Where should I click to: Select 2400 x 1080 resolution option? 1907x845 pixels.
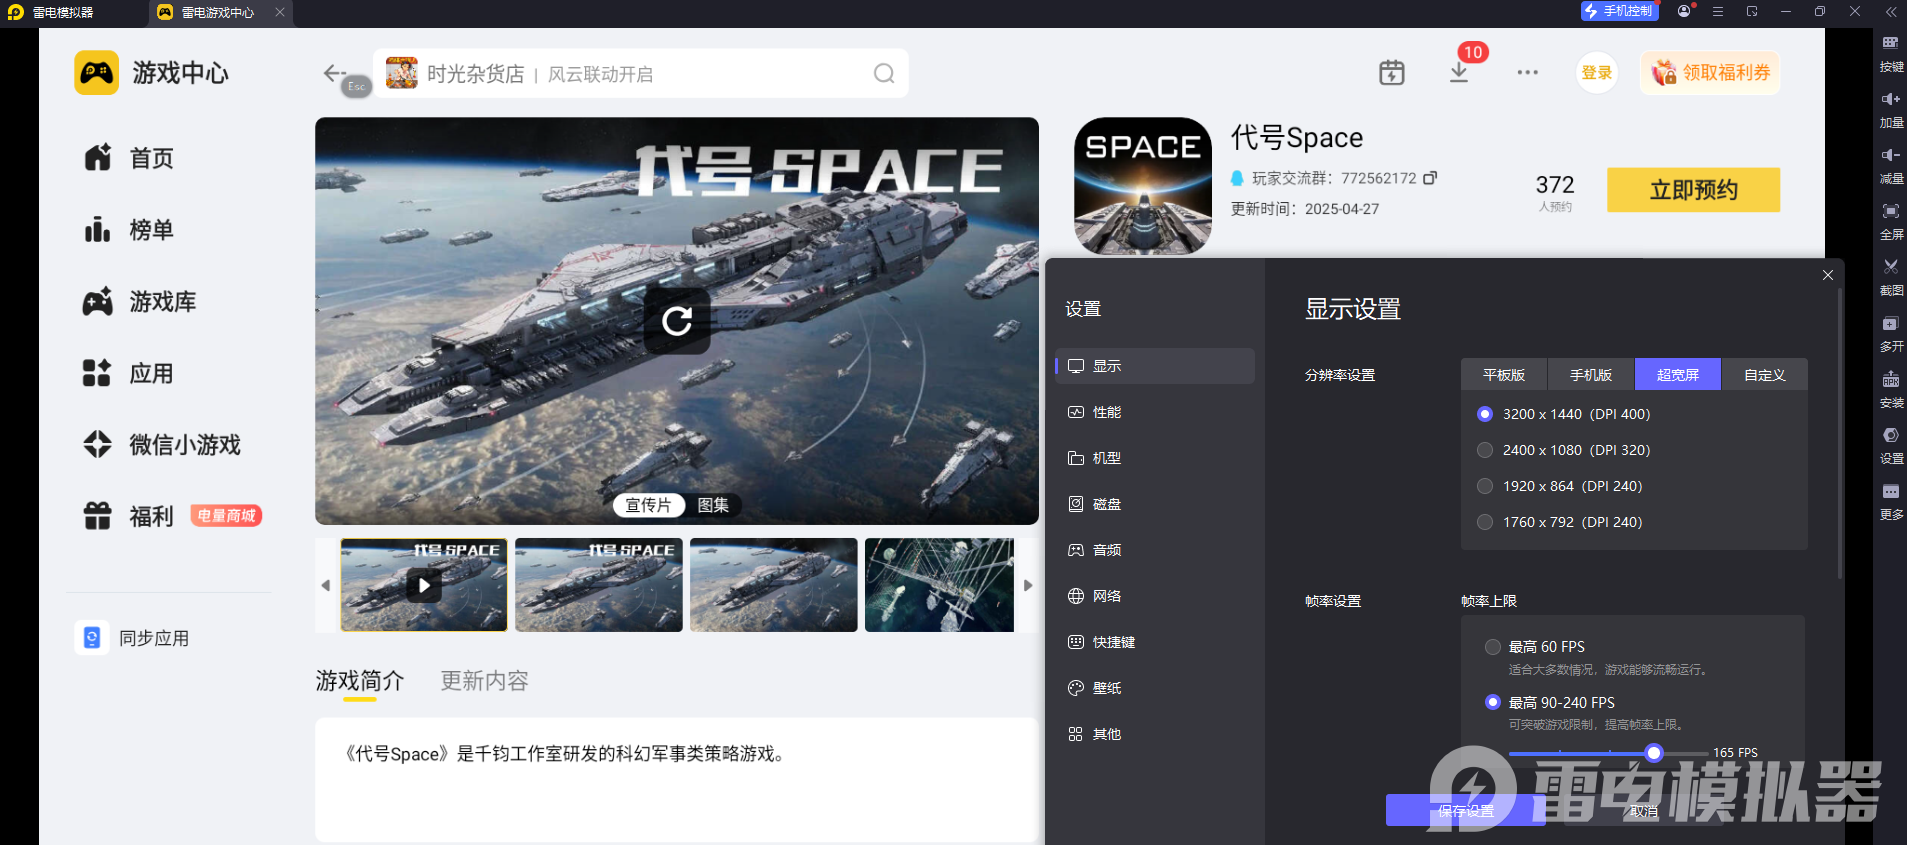coord(1485,450)
